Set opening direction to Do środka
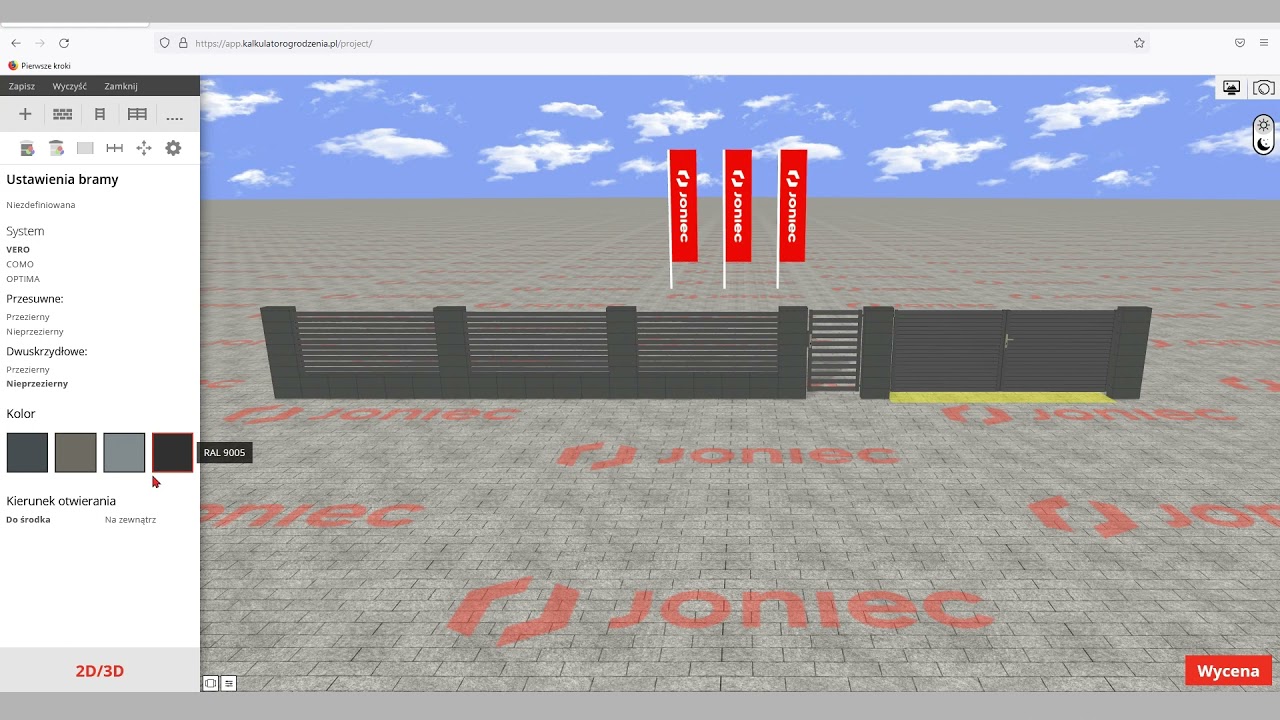The height and width of the screenshot is (720, 1280). pos(28,520)
